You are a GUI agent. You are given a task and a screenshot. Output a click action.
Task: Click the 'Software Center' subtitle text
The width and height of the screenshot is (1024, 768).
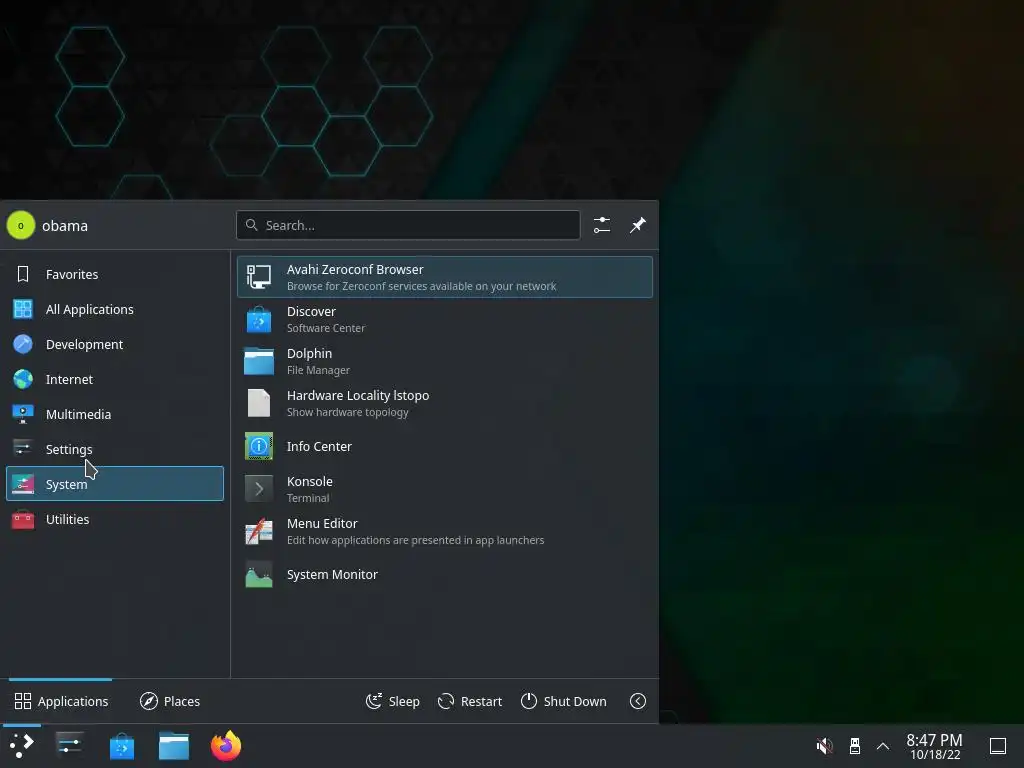click(x=326, y=328)
